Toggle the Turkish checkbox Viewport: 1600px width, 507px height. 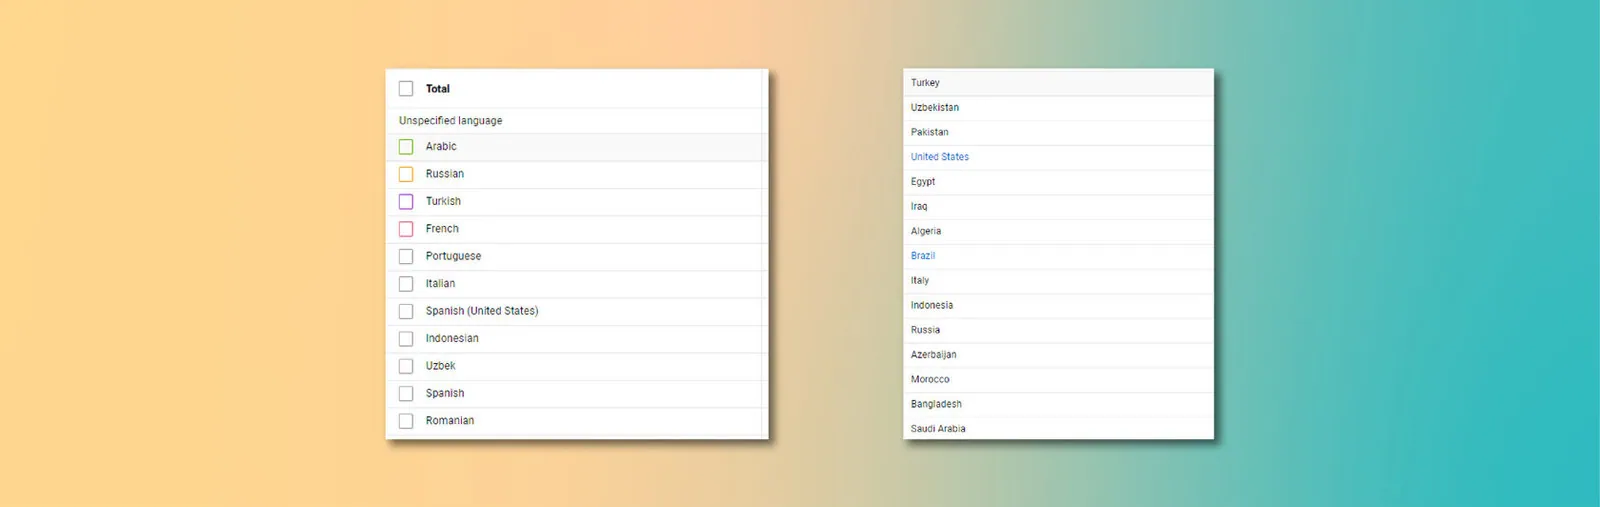pos(406,202)
